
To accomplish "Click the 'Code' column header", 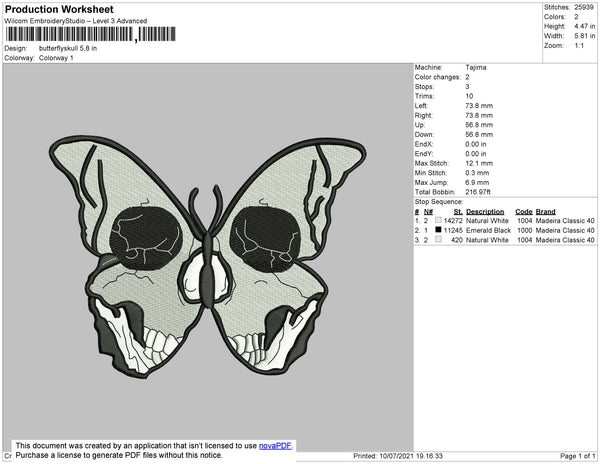I will point(524,212).
